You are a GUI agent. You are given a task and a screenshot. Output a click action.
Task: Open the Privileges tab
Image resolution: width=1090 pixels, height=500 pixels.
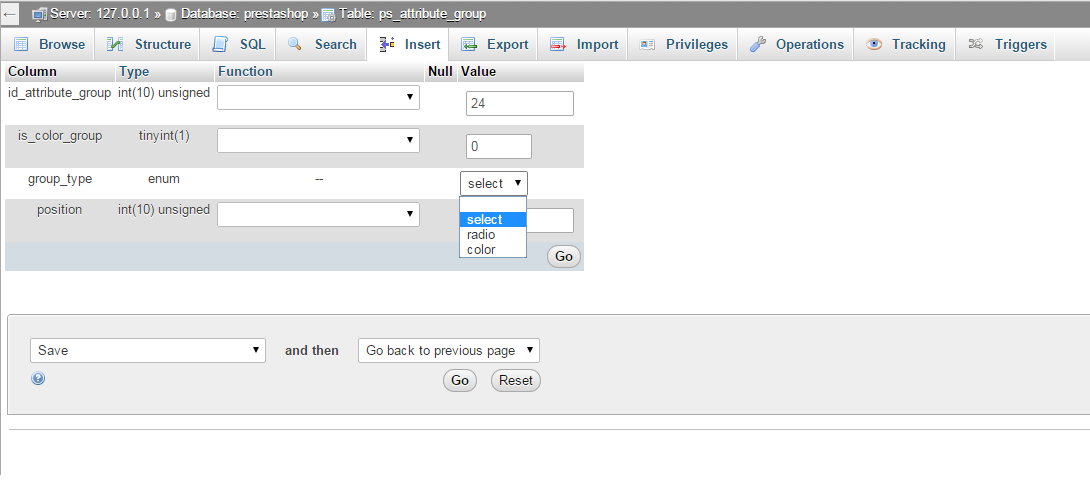coord(683,44)
